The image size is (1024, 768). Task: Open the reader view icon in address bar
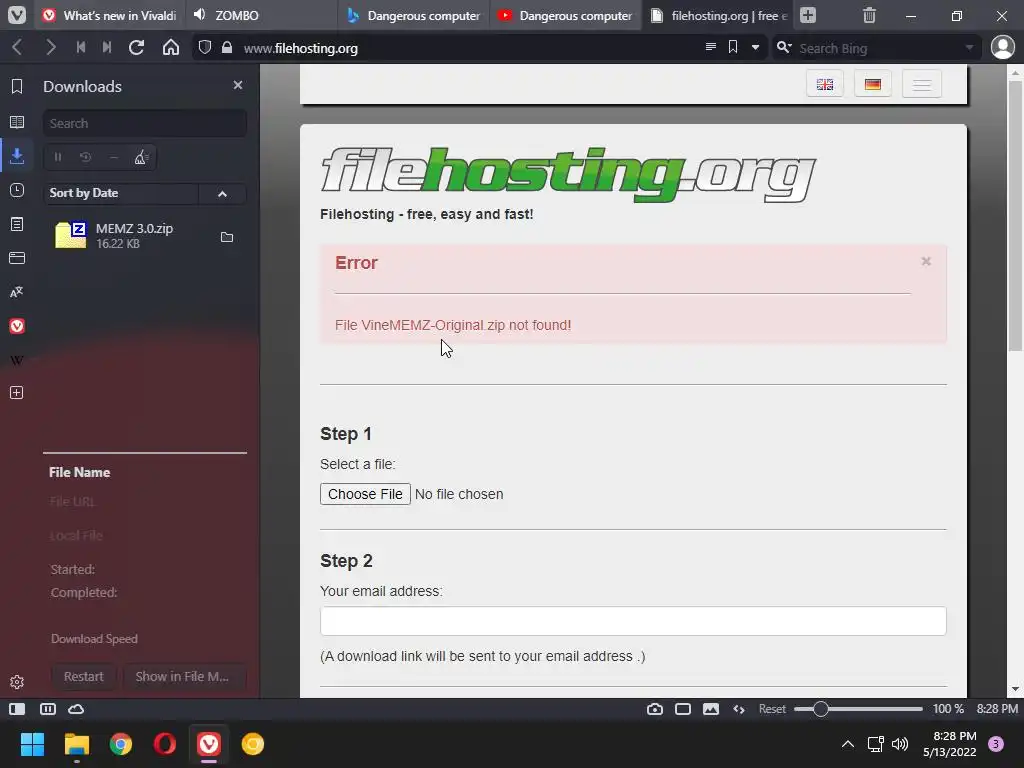tap(711, 47)
